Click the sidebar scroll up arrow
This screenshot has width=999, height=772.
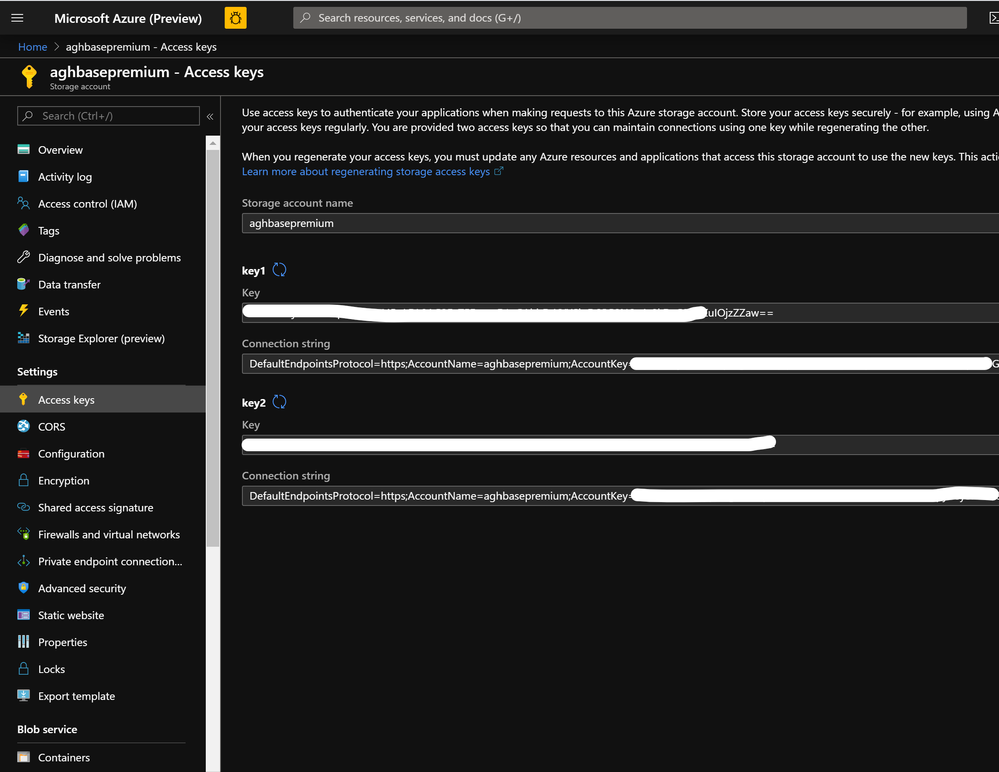pyautogui.click(x=213, y=143)
